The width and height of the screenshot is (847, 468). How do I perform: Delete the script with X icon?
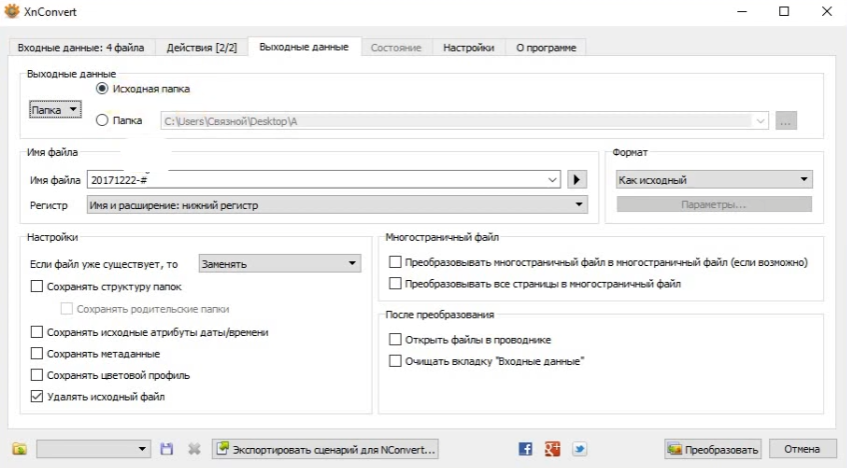point(194,449)
